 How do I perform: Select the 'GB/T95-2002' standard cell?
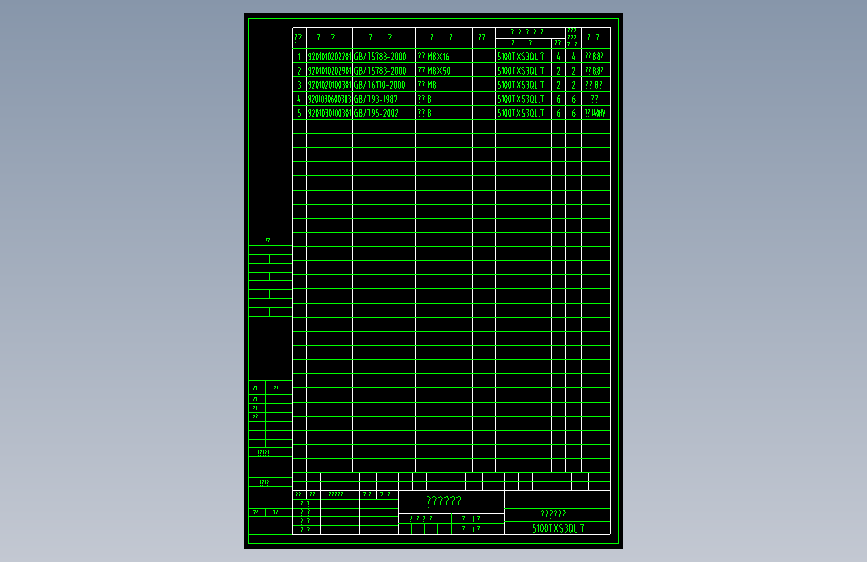point(384,113)
